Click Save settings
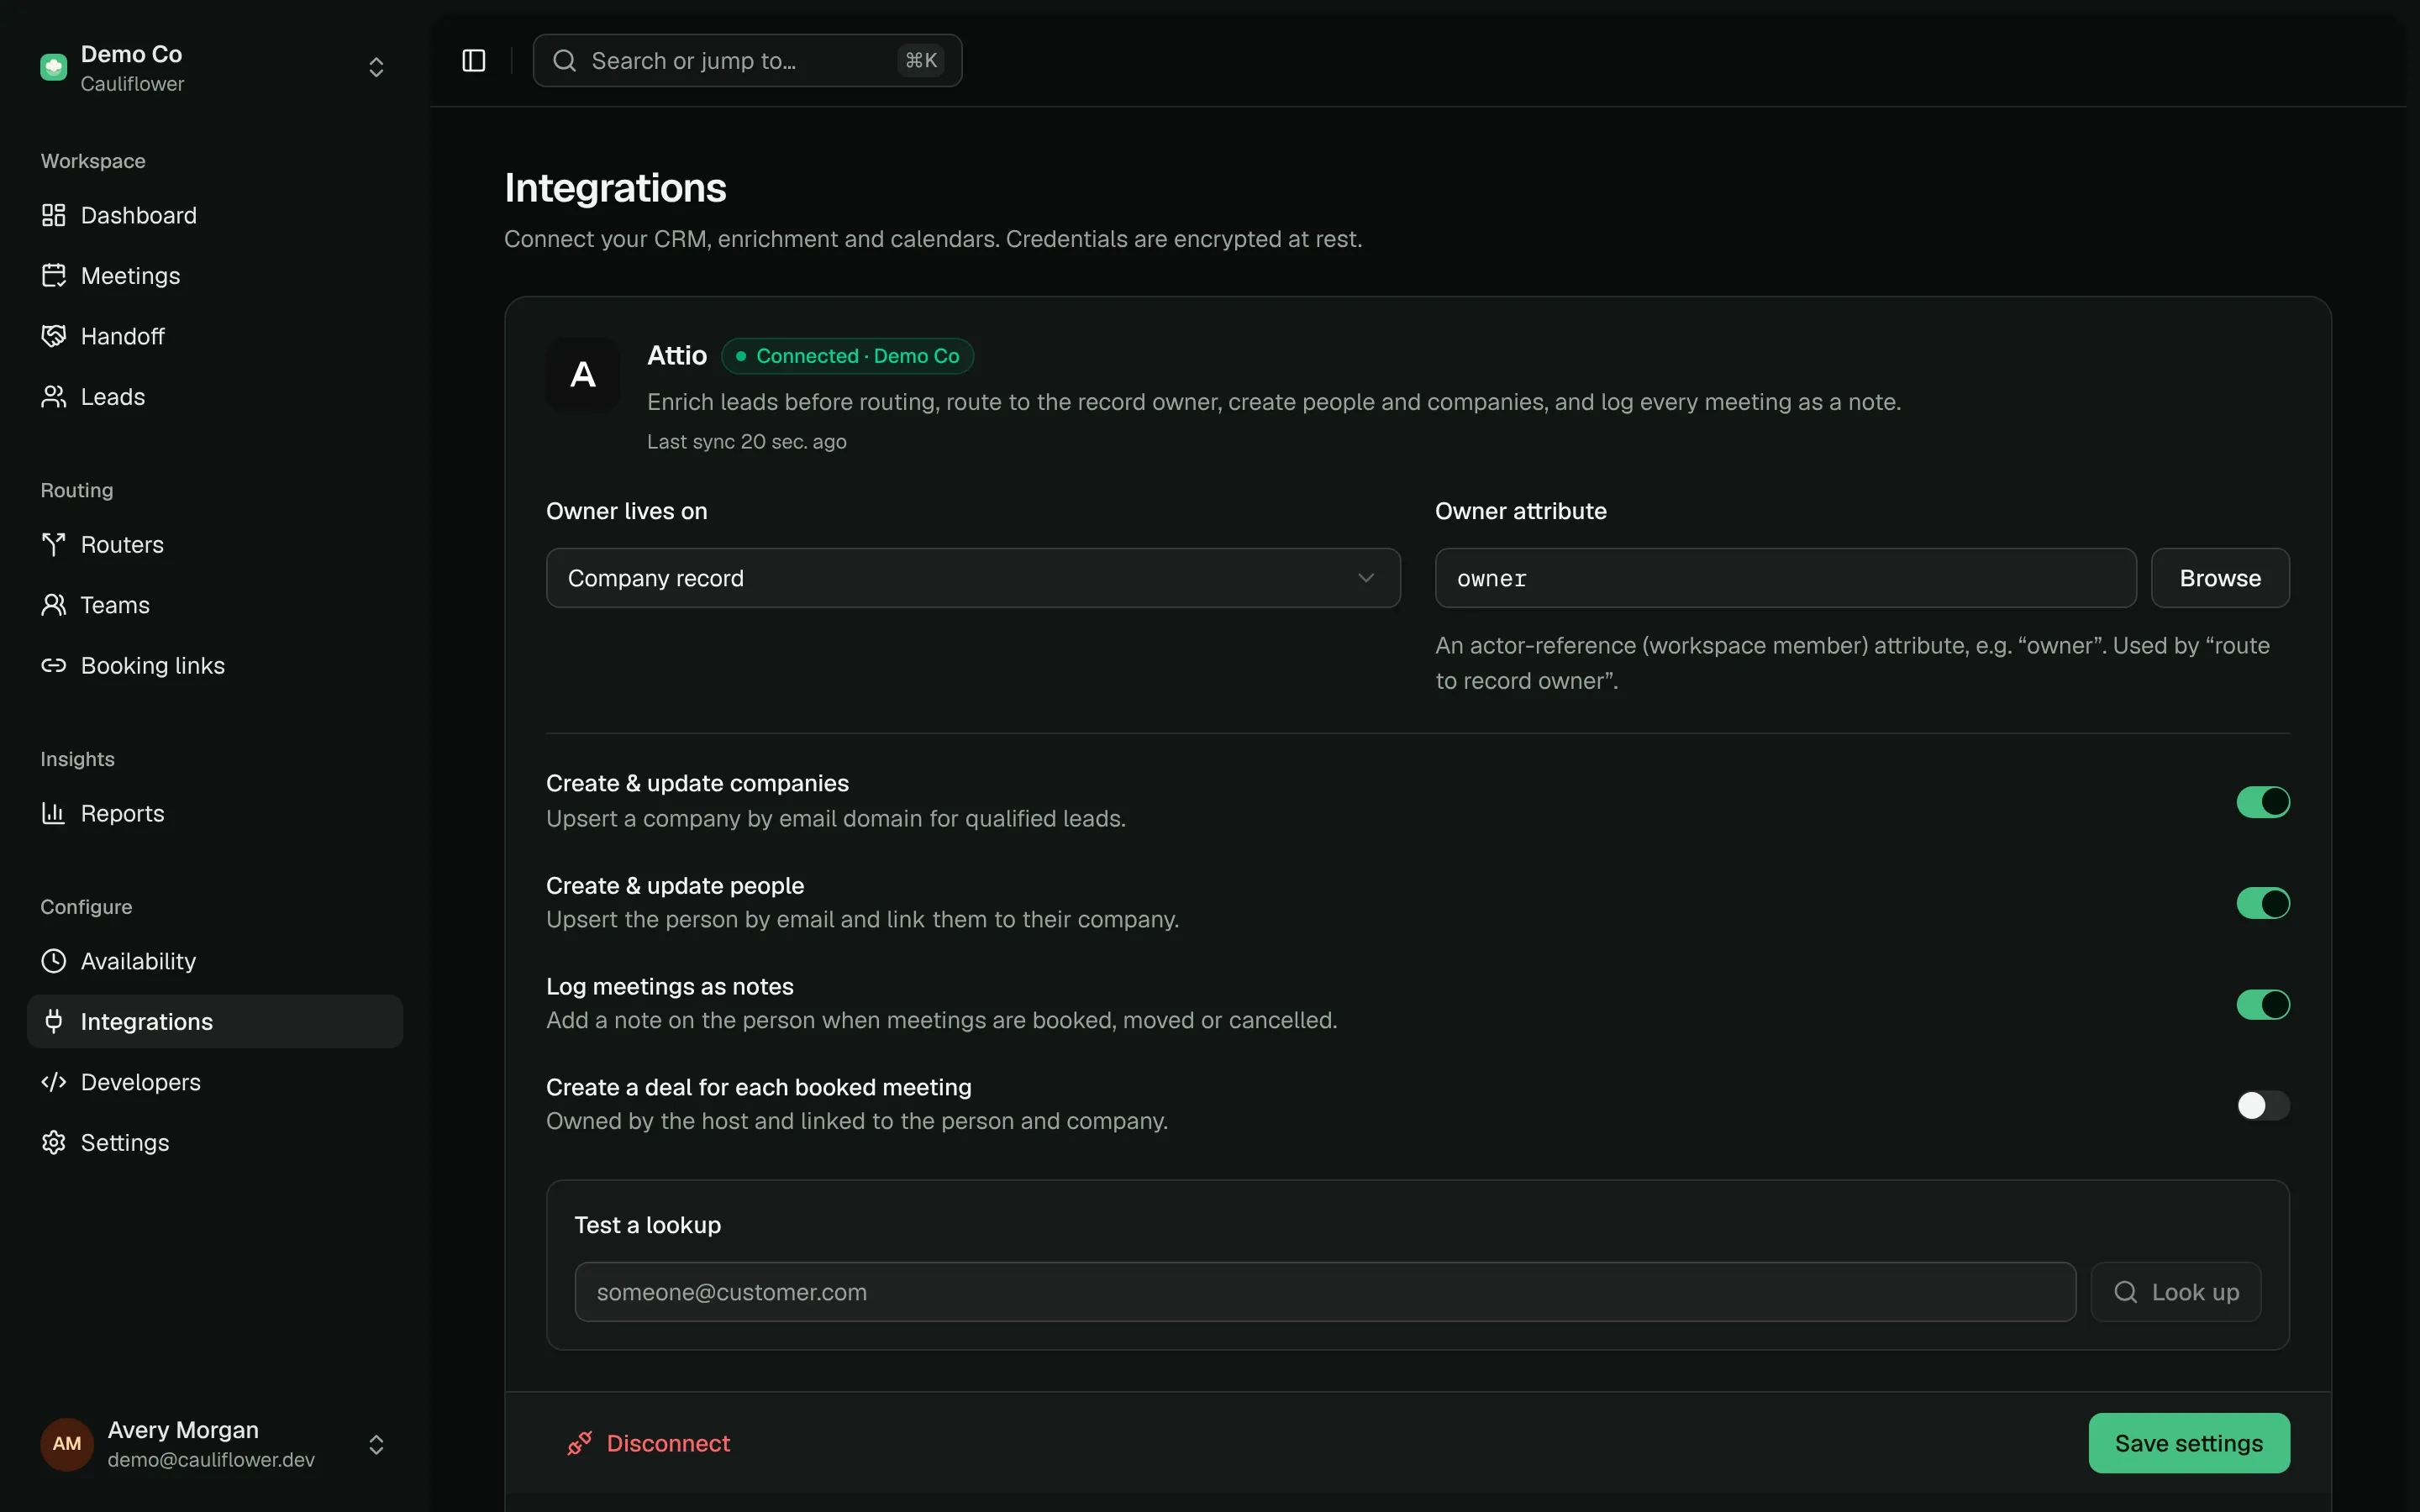The width and height of the screenshot is (2420, 1512). [2189, 1443]
